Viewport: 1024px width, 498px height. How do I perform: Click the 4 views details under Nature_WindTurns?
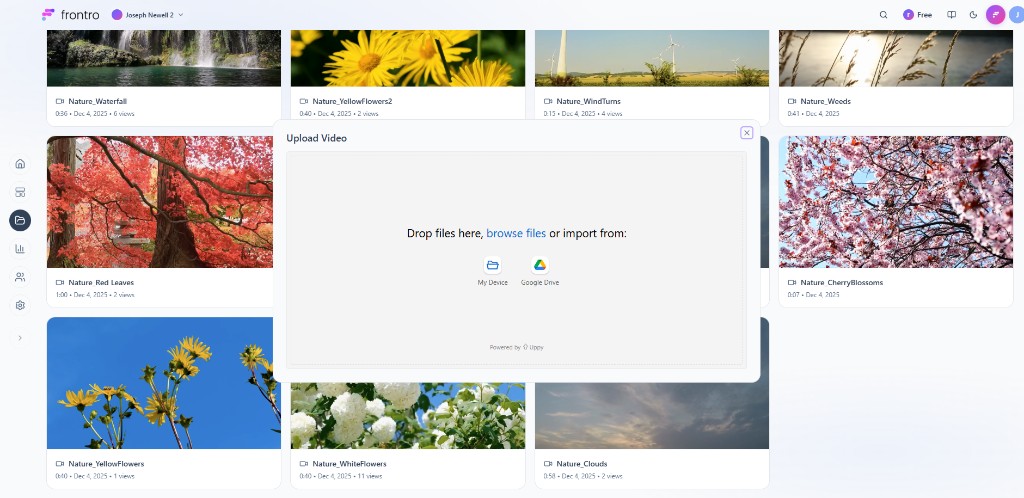coord(583,114)
